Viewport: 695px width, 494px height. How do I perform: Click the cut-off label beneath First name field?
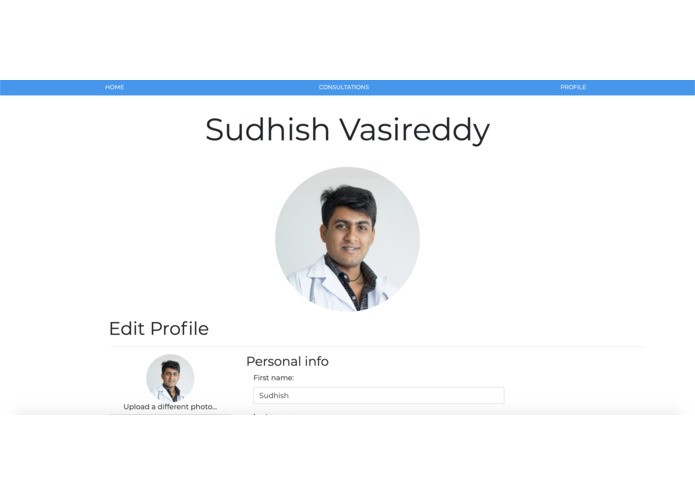coord(262,414)
